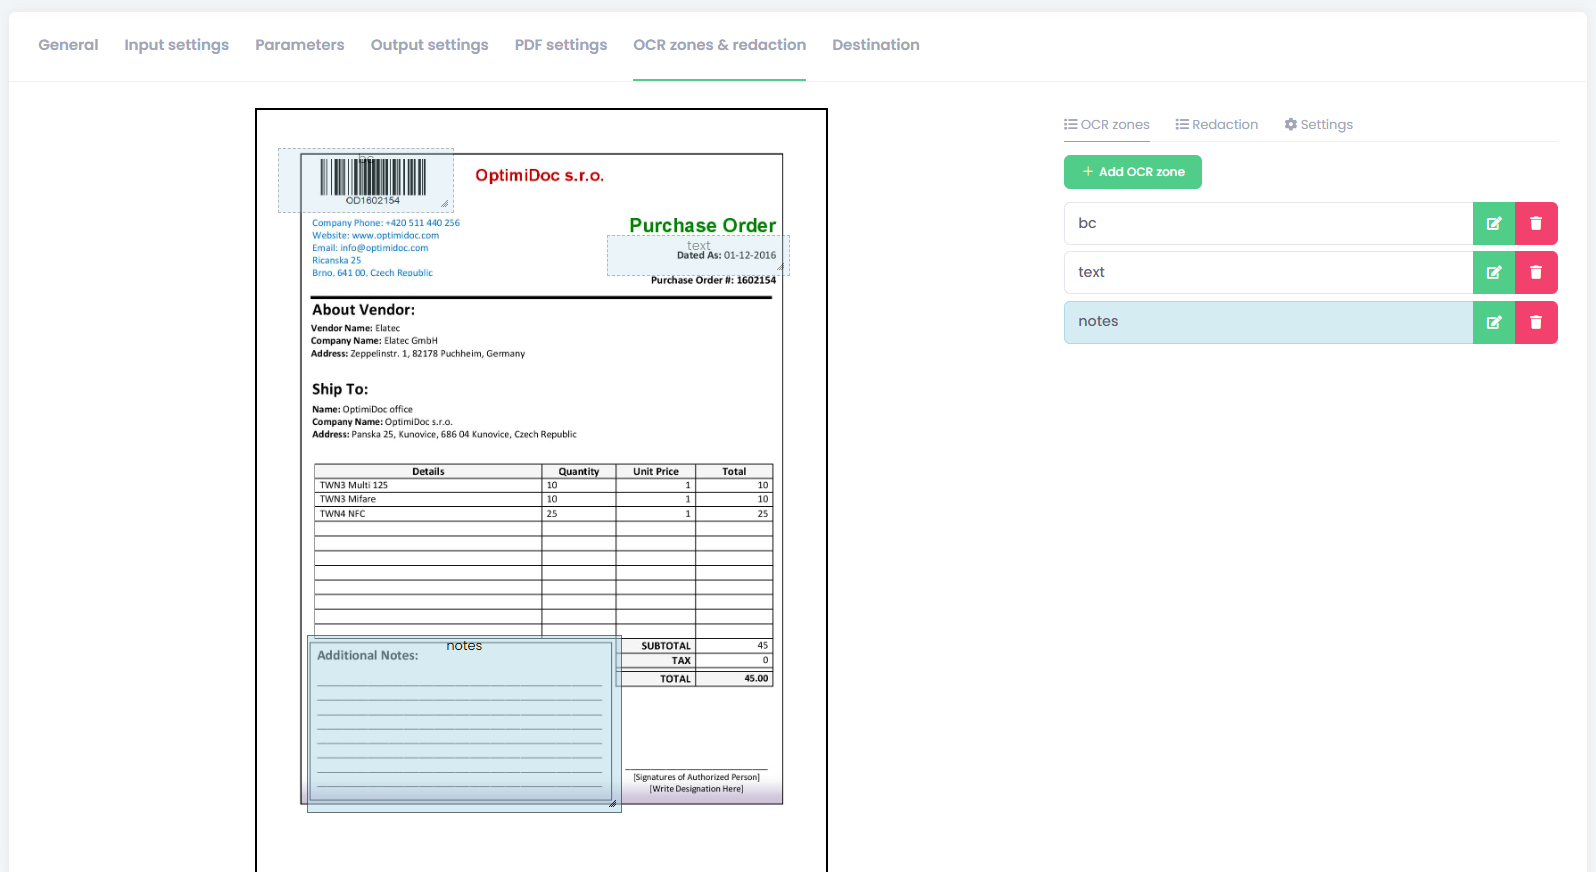Switch to Input settings tab
The width and height of the screenshot is (1596, 872).
176,45
